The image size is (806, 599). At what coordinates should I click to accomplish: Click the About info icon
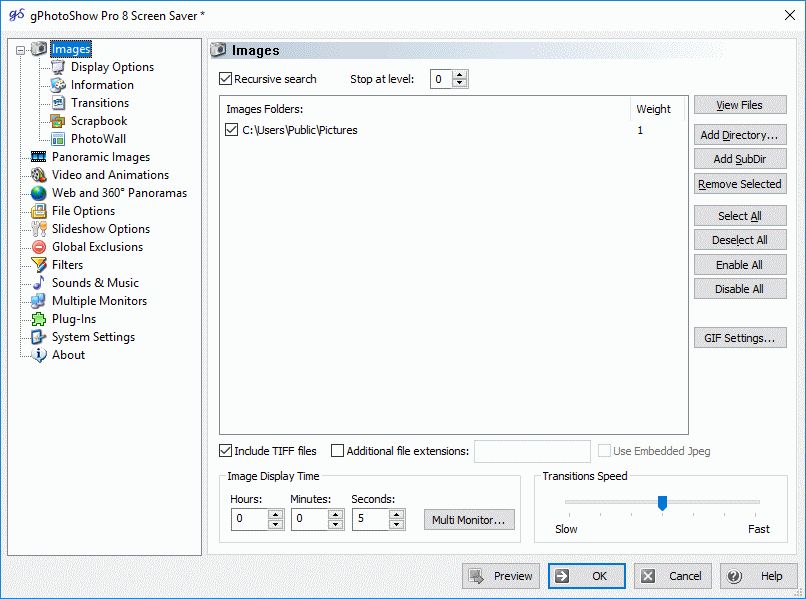pos(39,355)
